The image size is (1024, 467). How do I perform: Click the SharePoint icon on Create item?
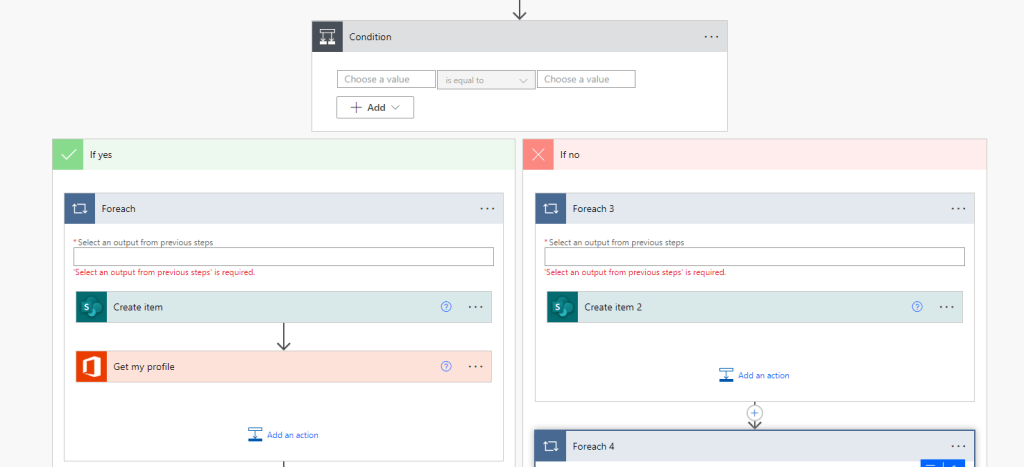tap(91, 307)
